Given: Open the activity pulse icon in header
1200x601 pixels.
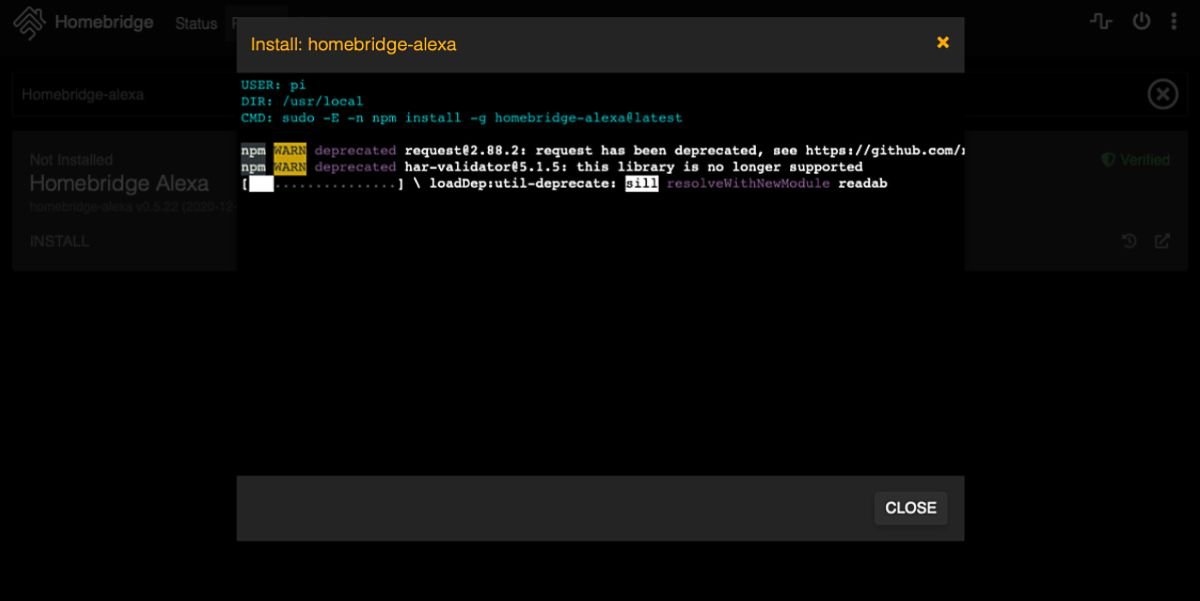Looking at the screenshot, I should click(1101, 22).
